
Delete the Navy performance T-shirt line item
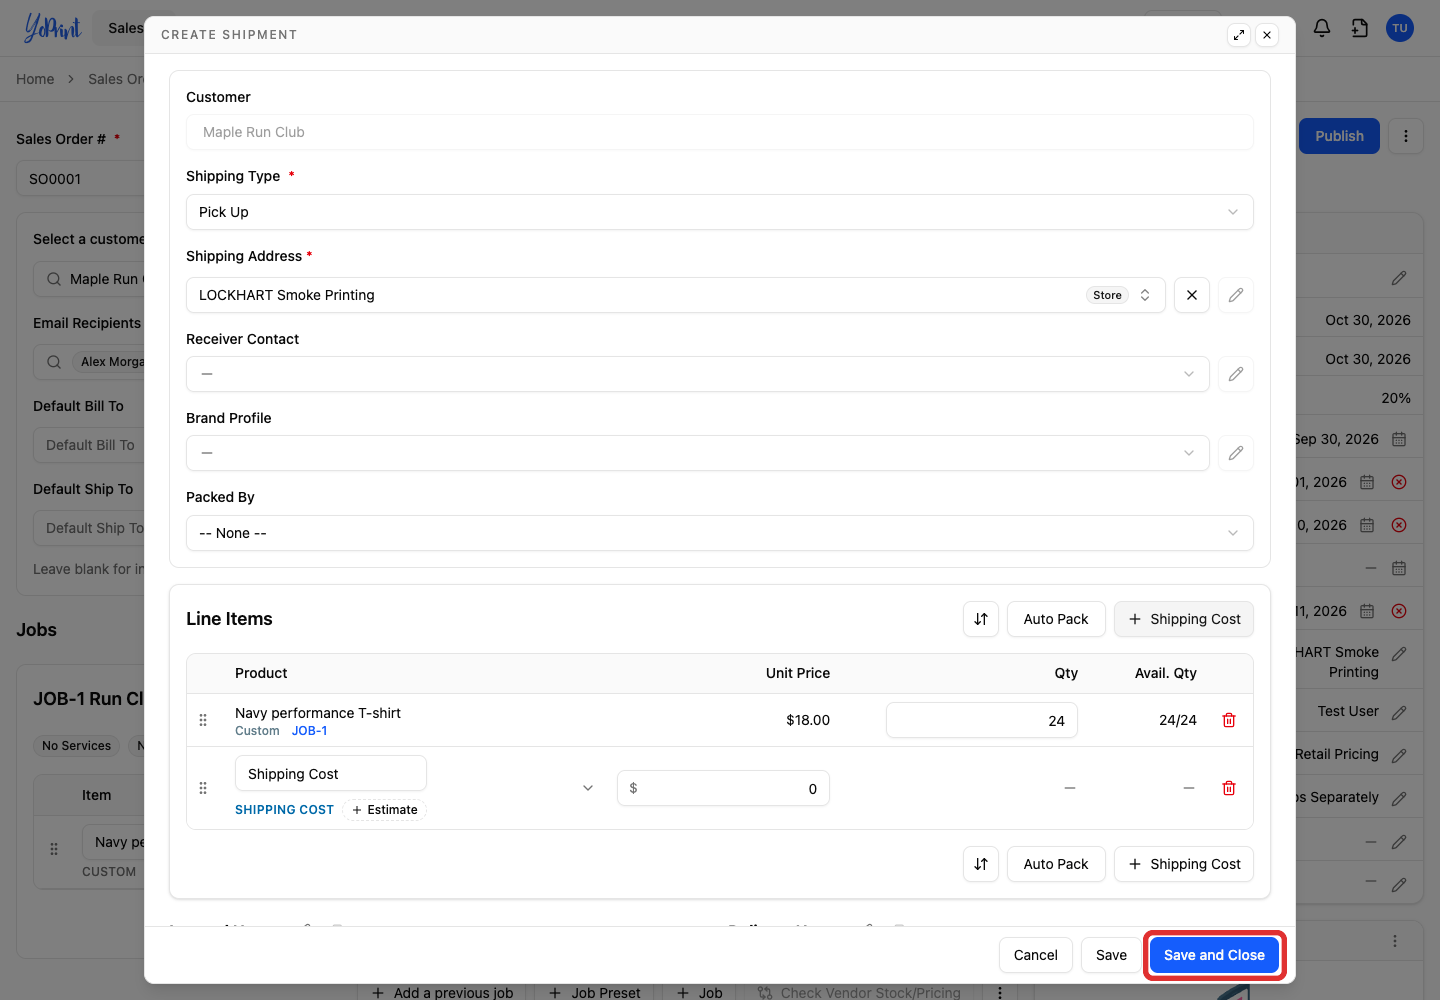[1229, 720]
